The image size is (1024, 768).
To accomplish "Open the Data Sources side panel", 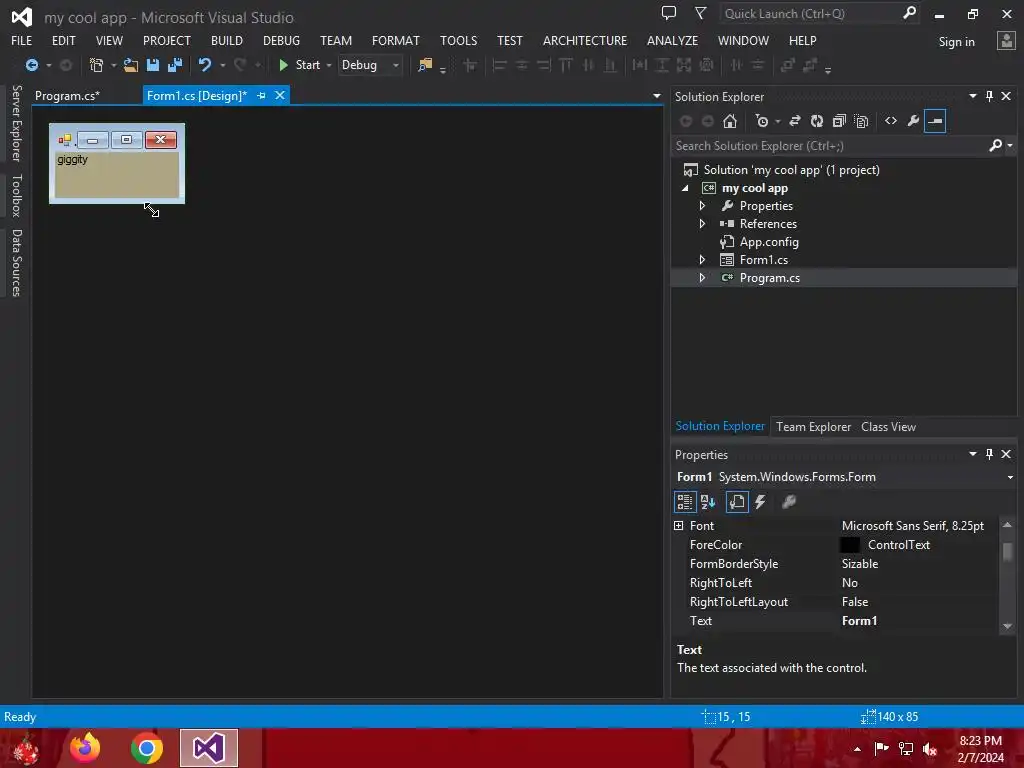I will coord(16,263).
